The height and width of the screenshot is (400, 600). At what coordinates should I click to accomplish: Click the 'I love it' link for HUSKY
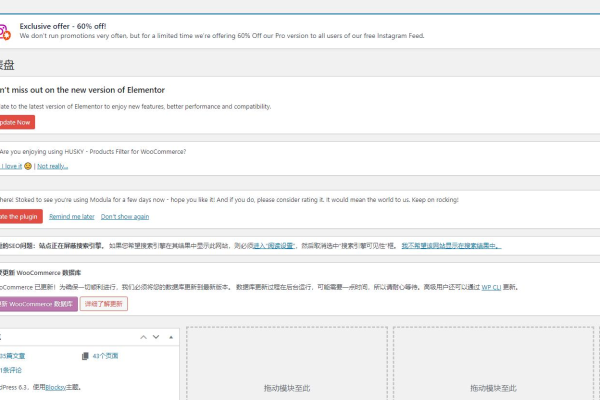(11, 166)
